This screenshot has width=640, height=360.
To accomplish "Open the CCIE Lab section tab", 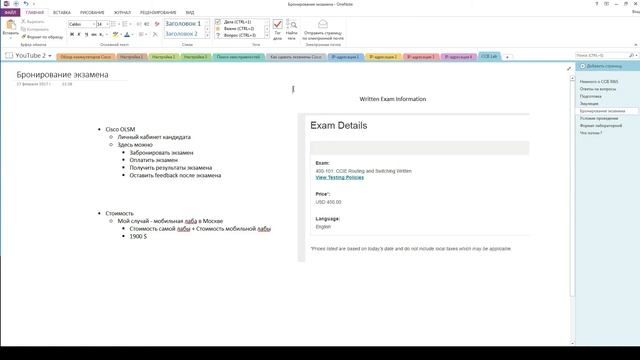I will click(489, 56).
